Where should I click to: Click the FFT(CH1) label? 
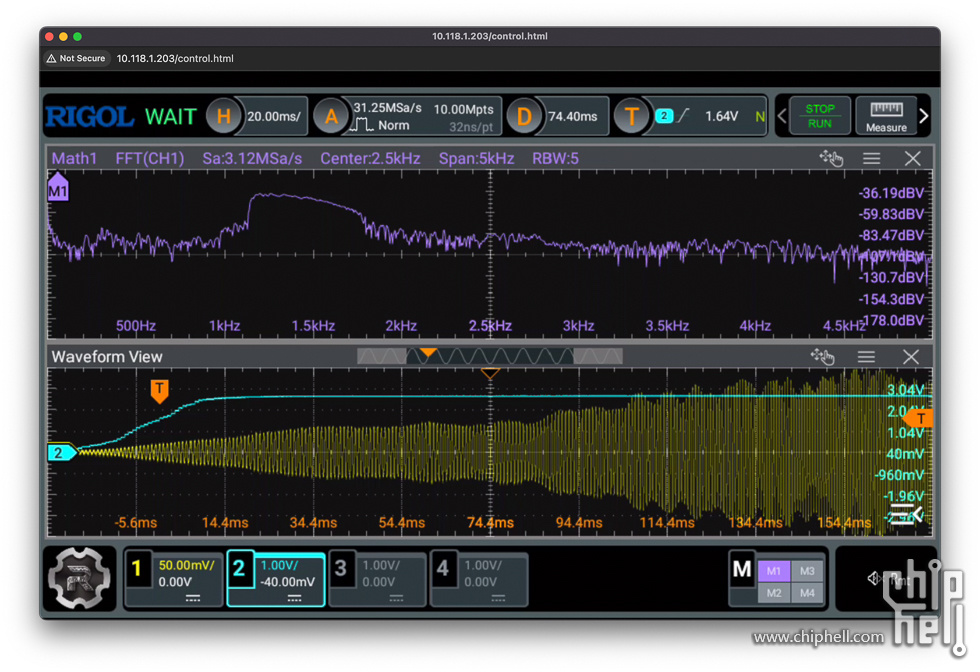pyautogui.click(x=149, y=158)
